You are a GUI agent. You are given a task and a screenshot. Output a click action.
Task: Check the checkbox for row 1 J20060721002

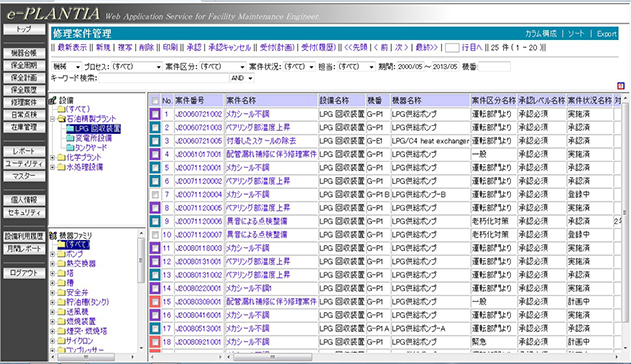pyautogui.click(x=155, y=114)
